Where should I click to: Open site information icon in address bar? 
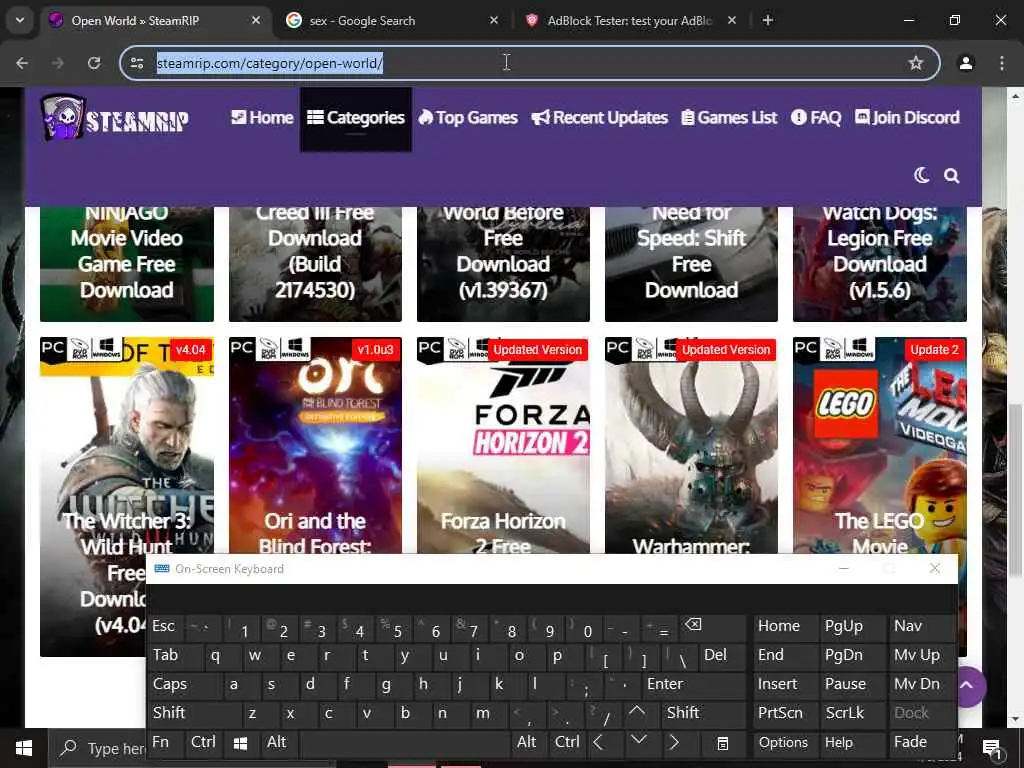(137, 63)
